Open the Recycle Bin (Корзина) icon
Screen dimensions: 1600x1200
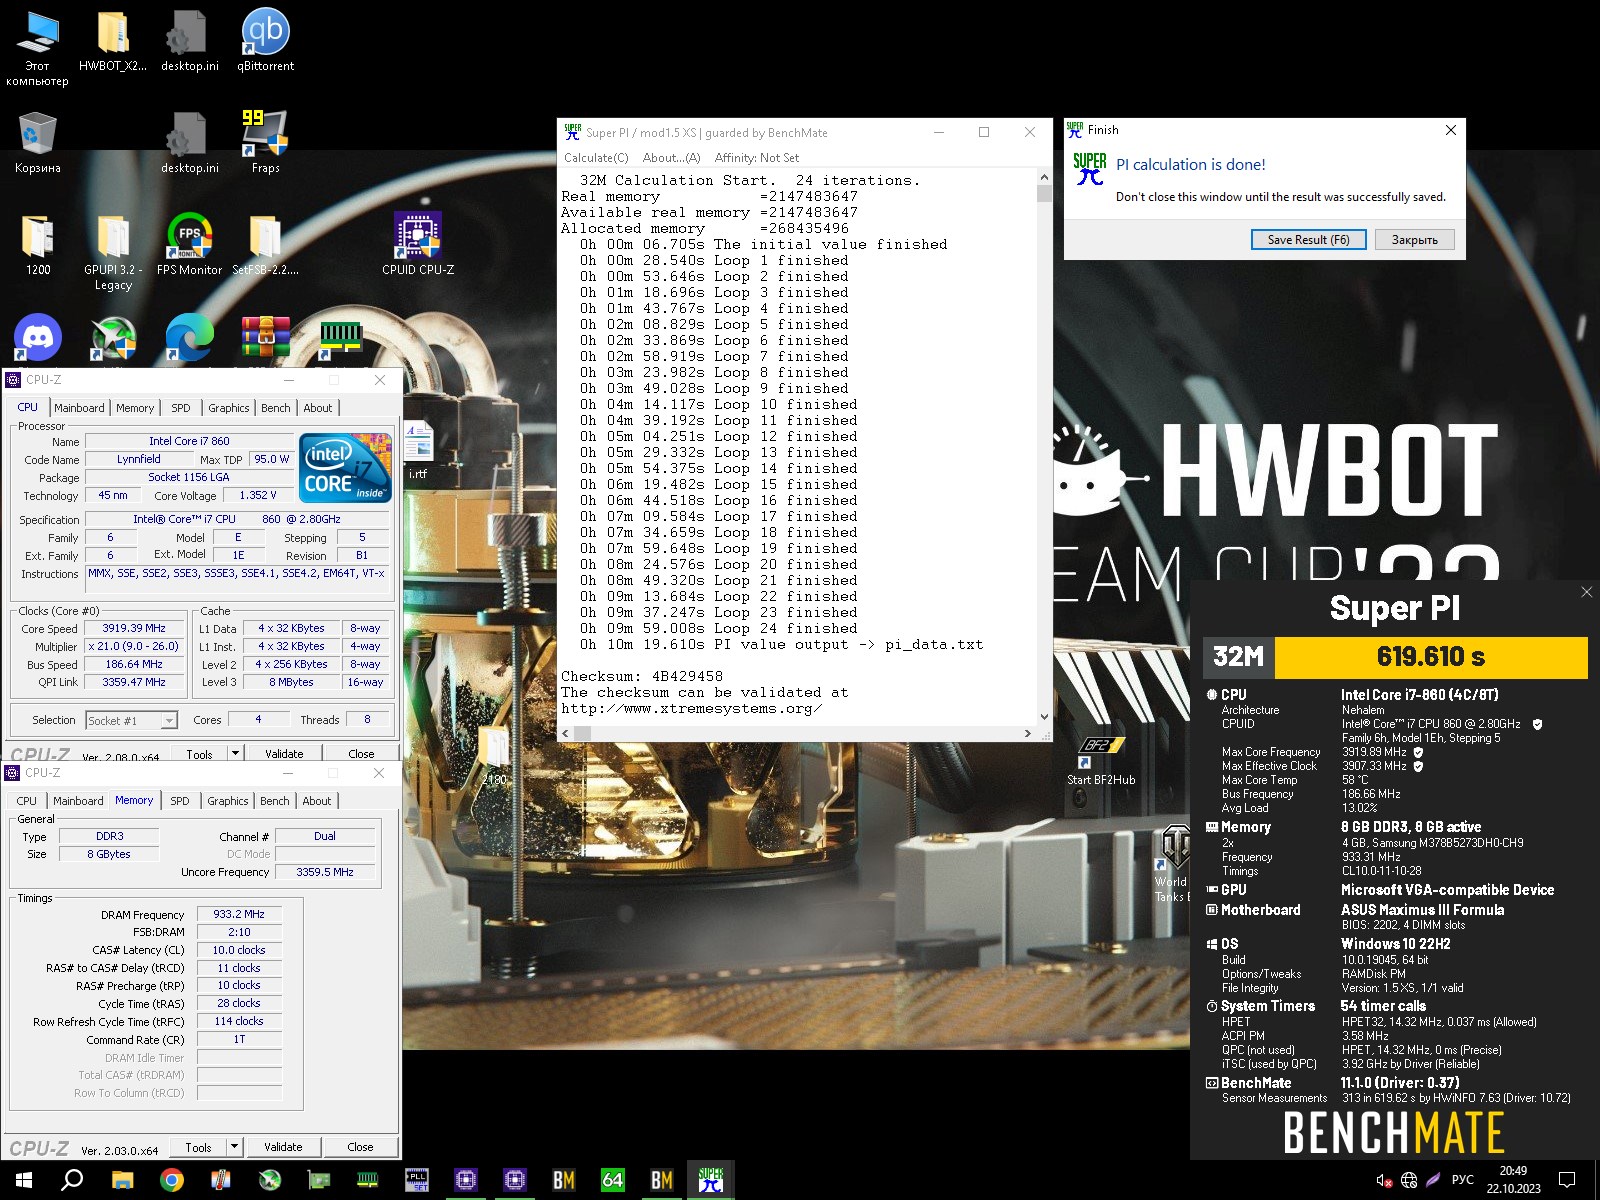[x=38, y=142]
